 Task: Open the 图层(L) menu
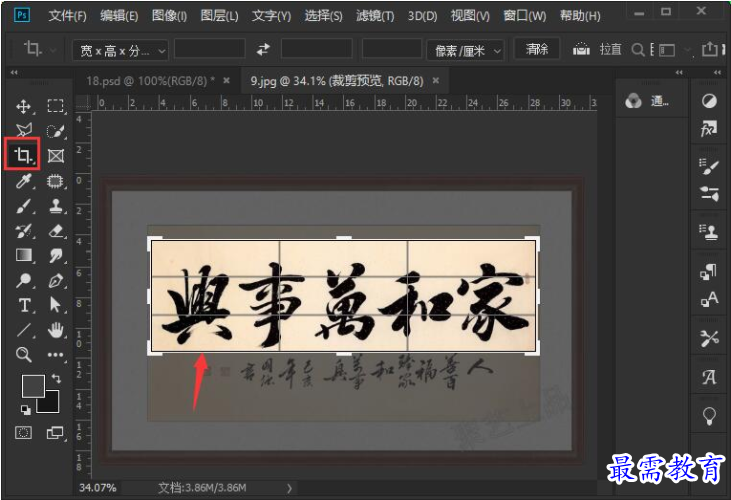pyautogui.click(x=219, y=16)
